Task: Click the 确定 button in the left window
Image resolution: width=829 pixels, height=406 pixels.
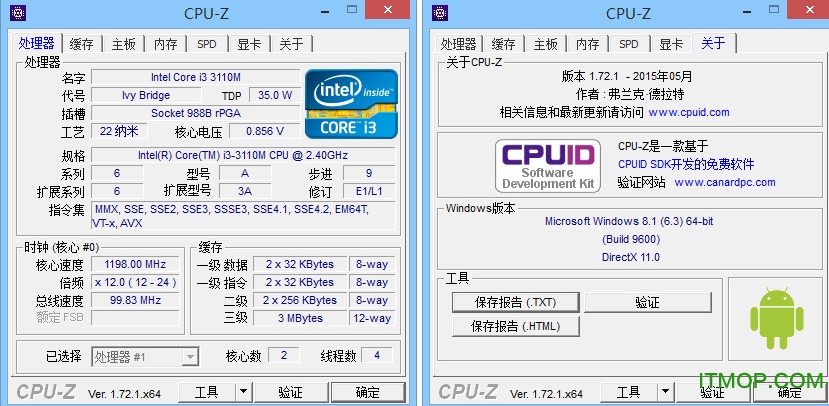Action: coord(367,392)
